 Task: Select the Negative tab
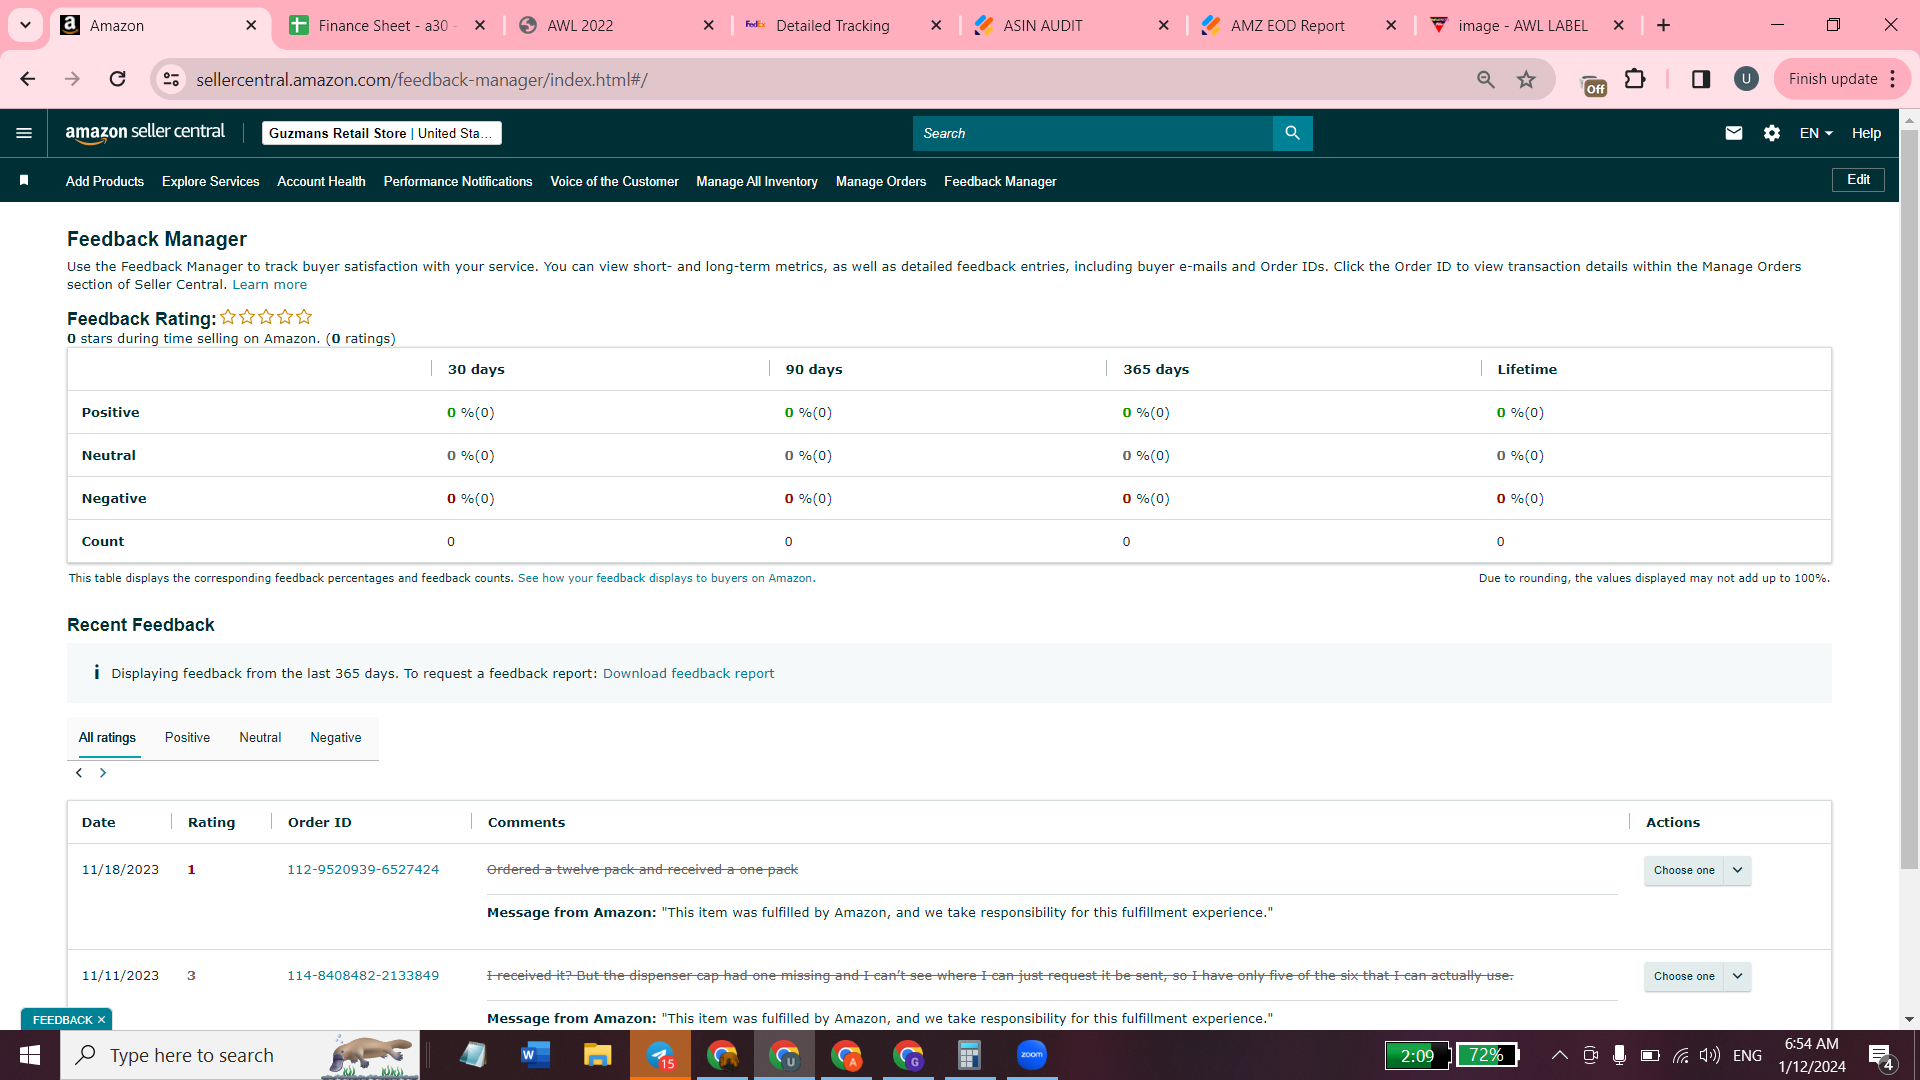click(336, 737)
